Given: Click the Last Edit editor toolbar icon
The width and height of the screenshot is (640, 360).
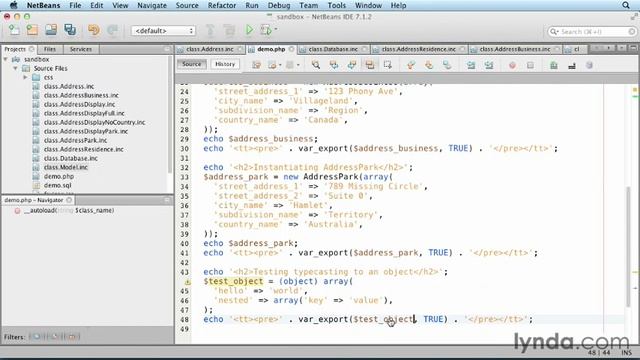Looking at the screenshot, I should click(256, 65).
